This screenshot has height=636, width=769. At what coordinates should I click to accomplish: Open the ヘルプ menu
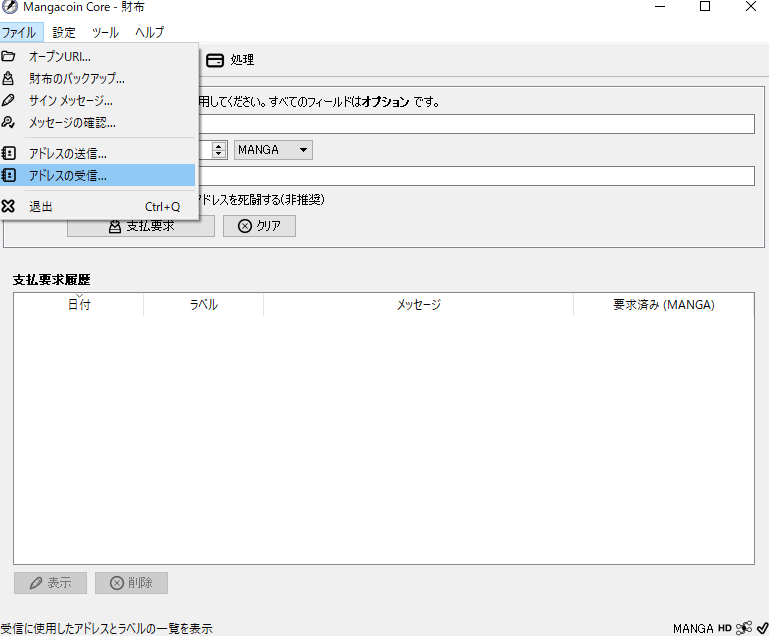click(150, 32)
